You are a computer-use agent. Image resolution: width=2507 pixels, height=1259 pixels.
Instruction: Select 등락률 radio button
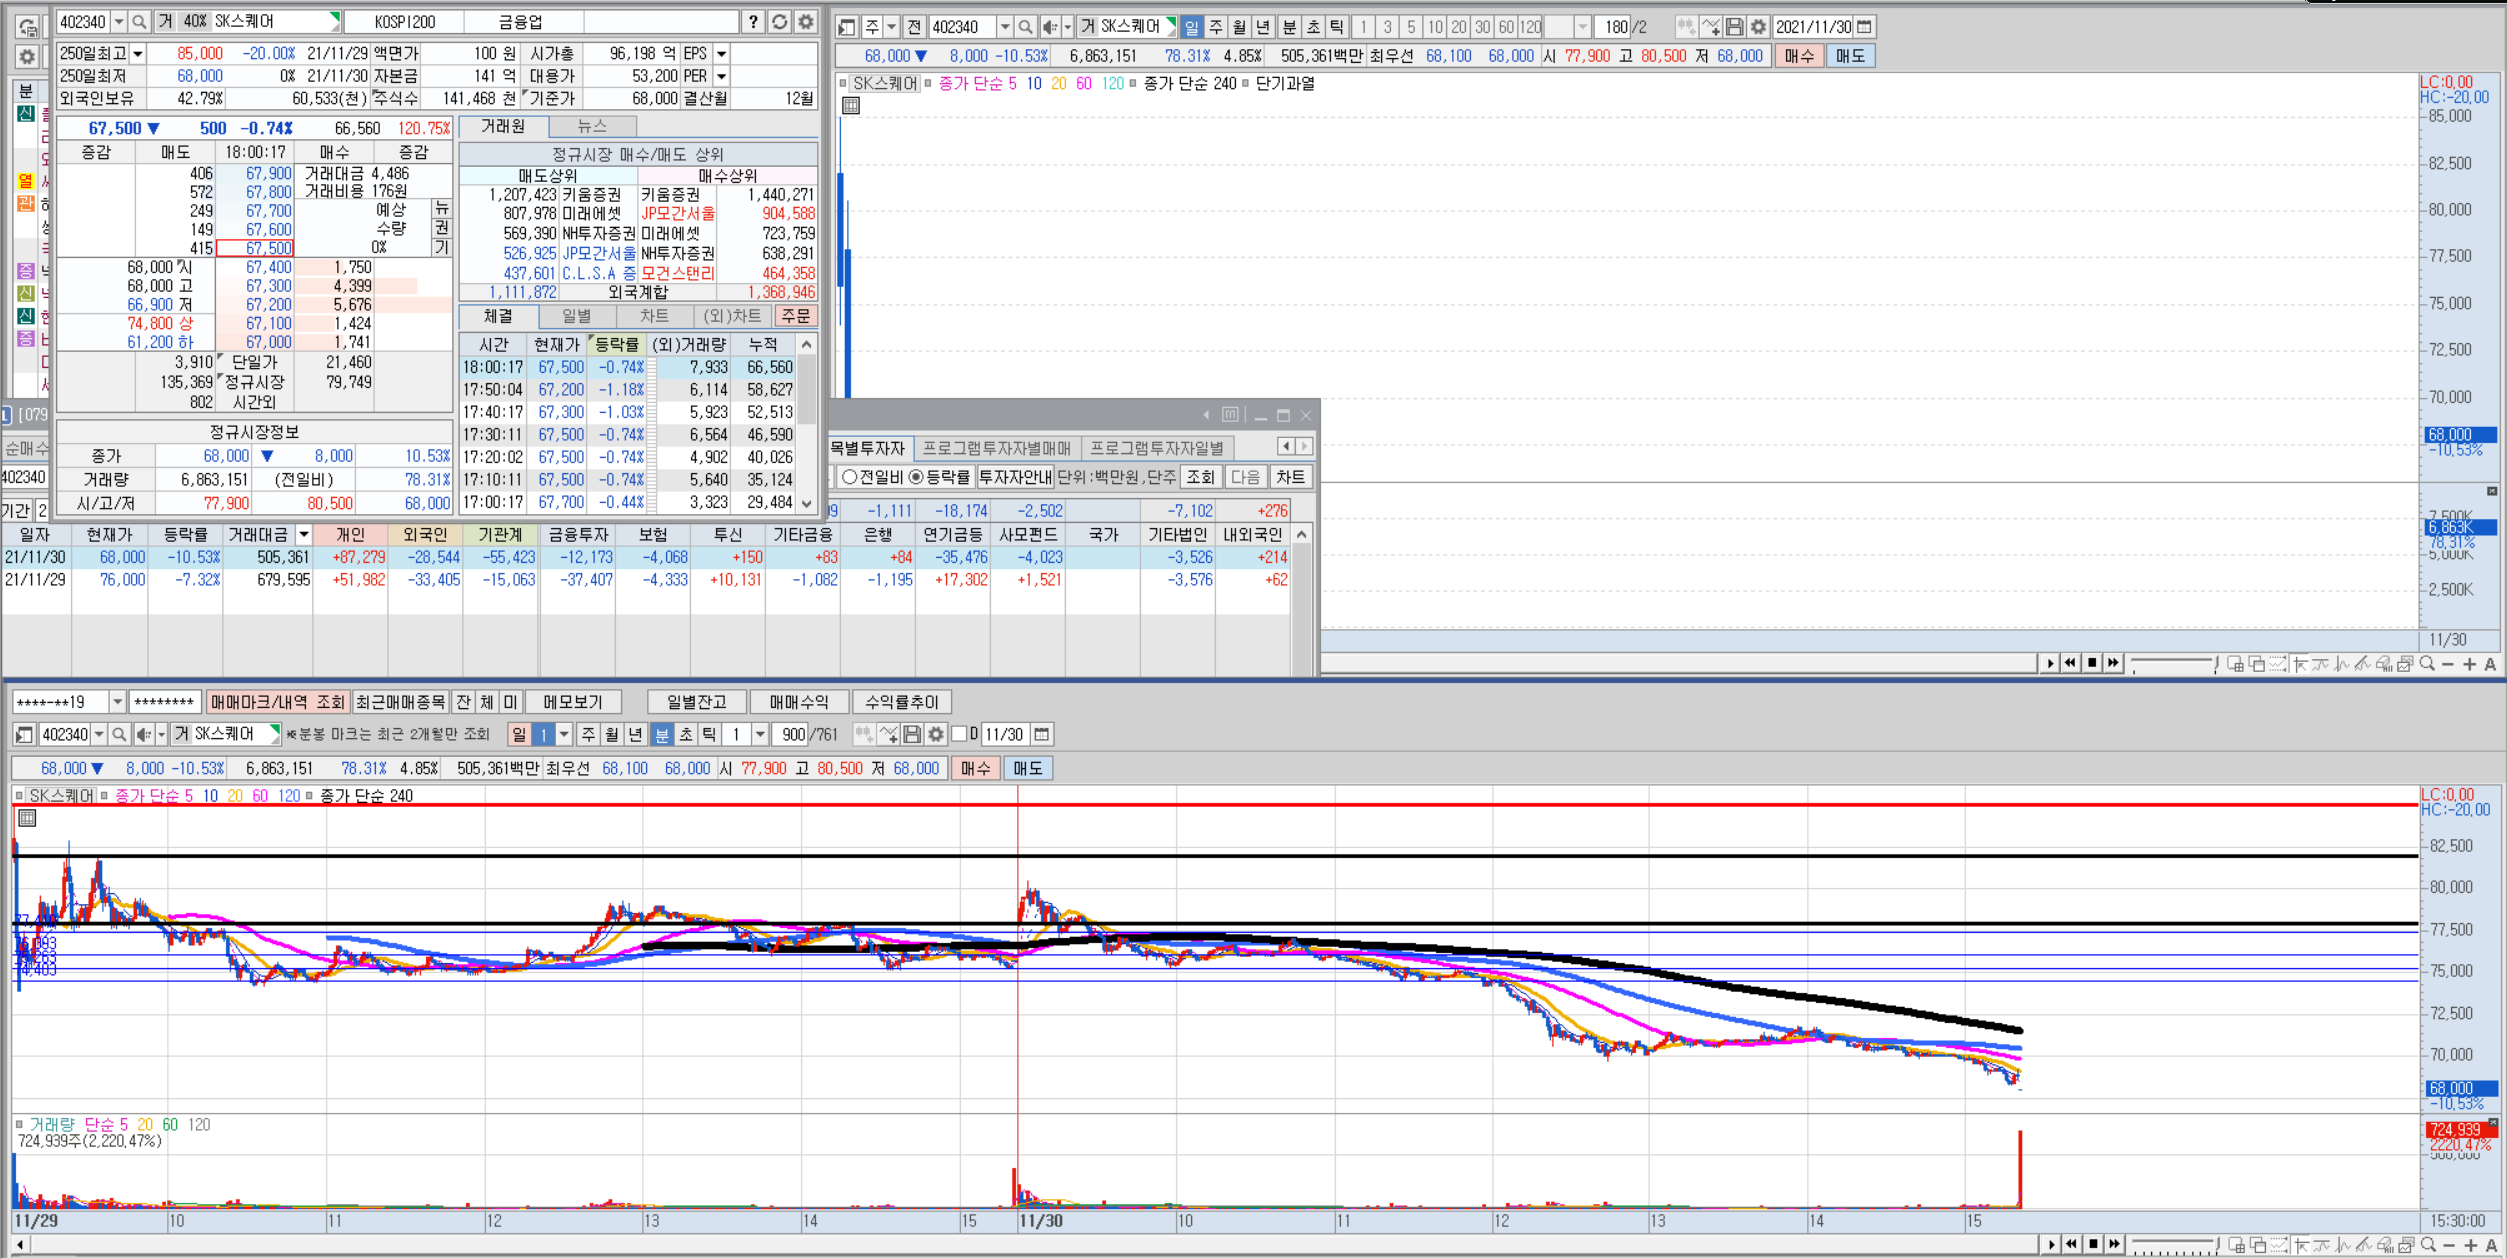[916, 477]
